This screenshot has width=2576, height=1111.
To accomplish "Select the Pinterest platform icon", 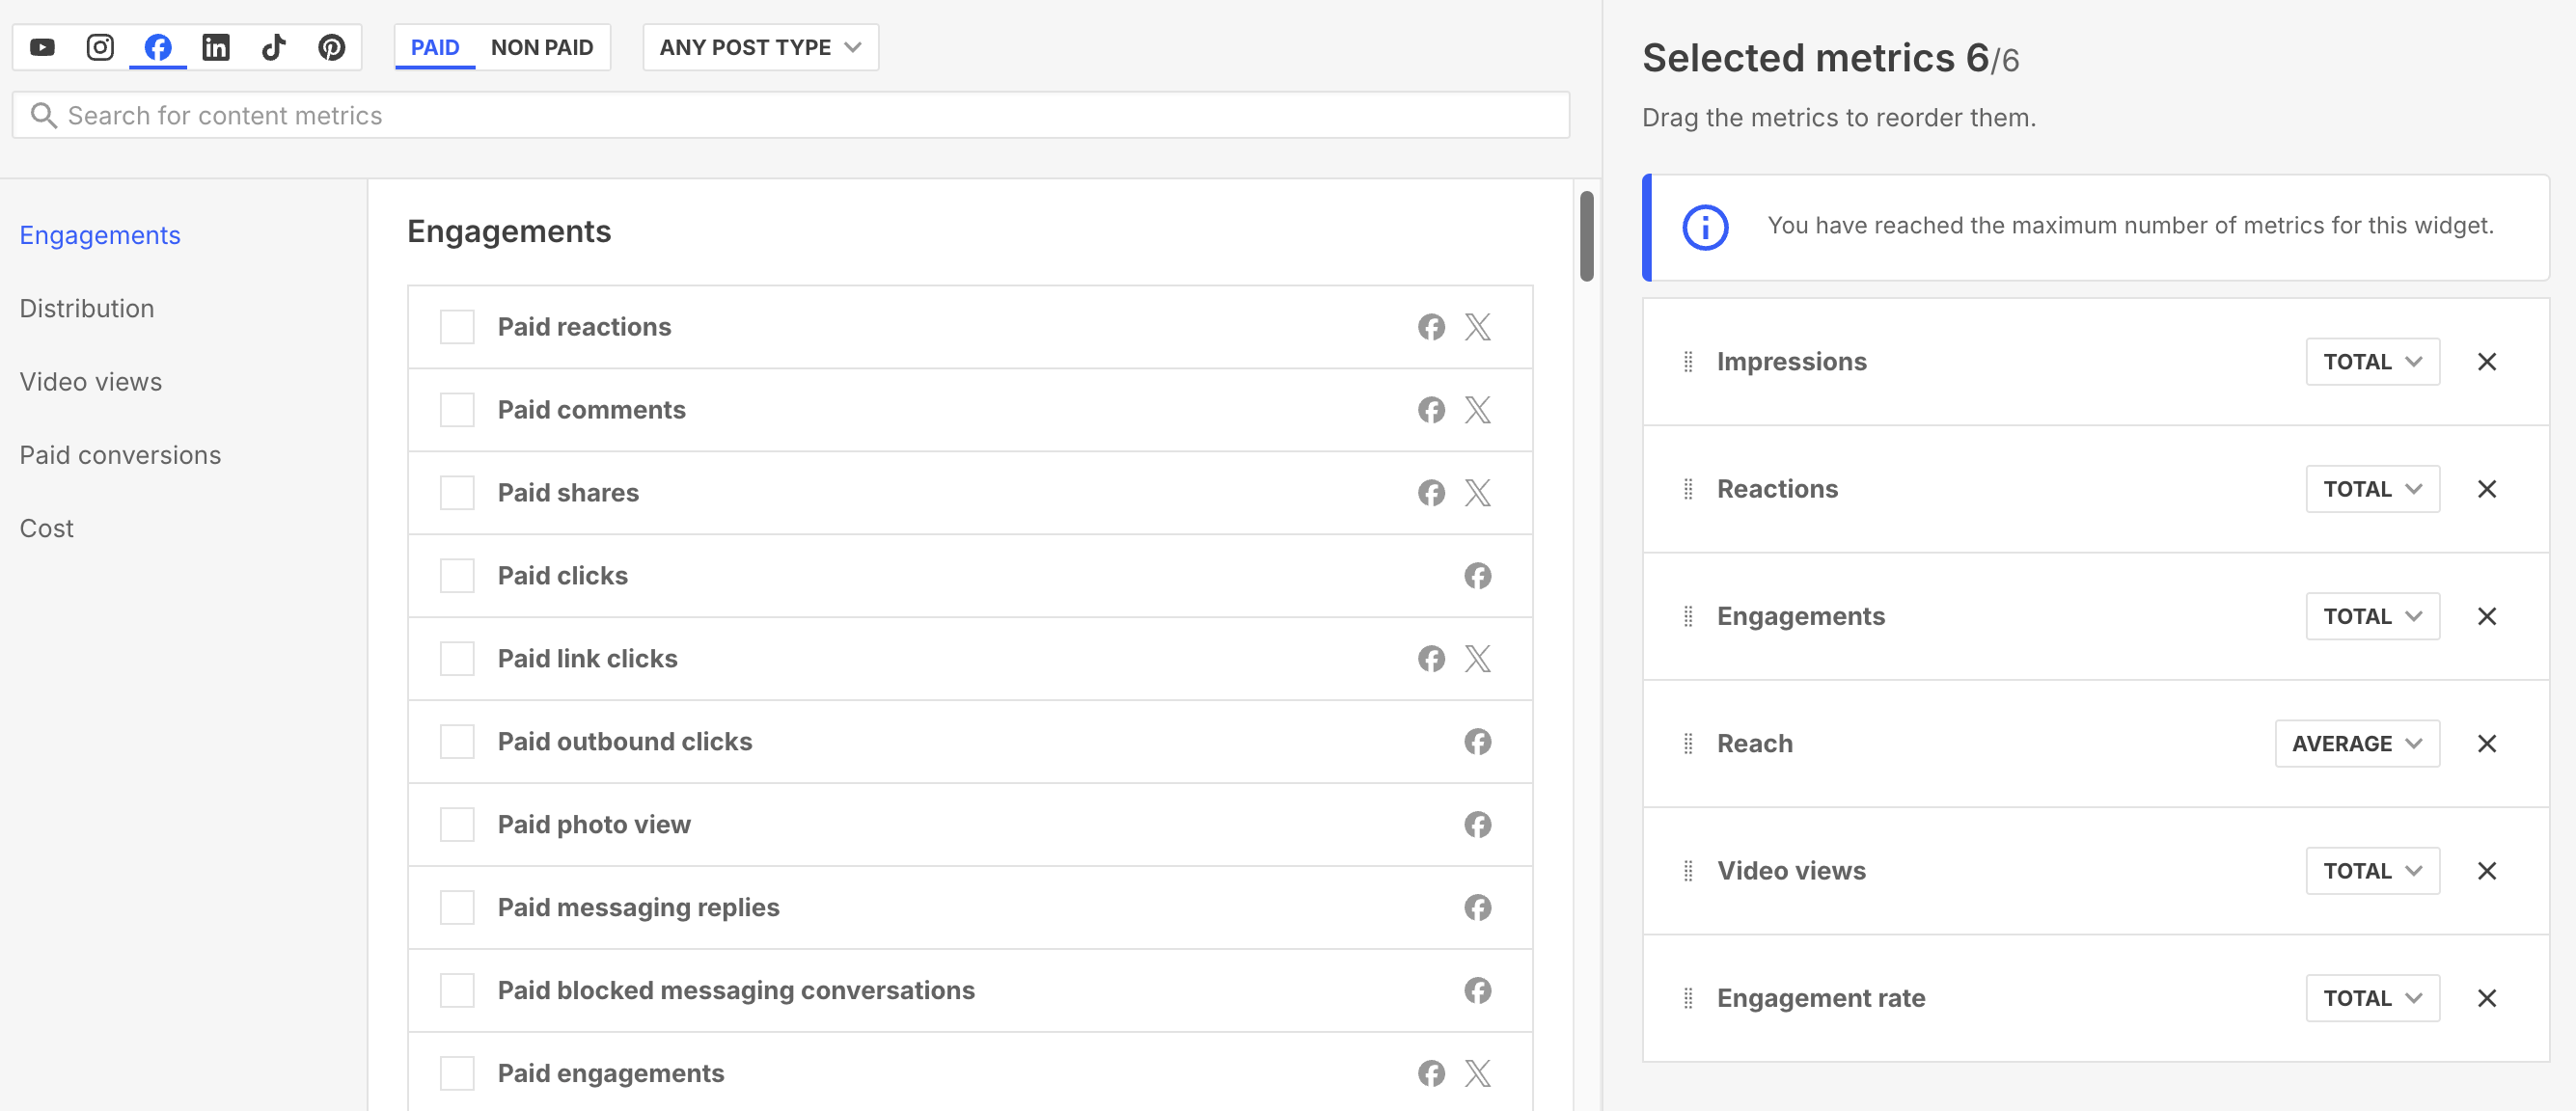I will tap(332, 47).
